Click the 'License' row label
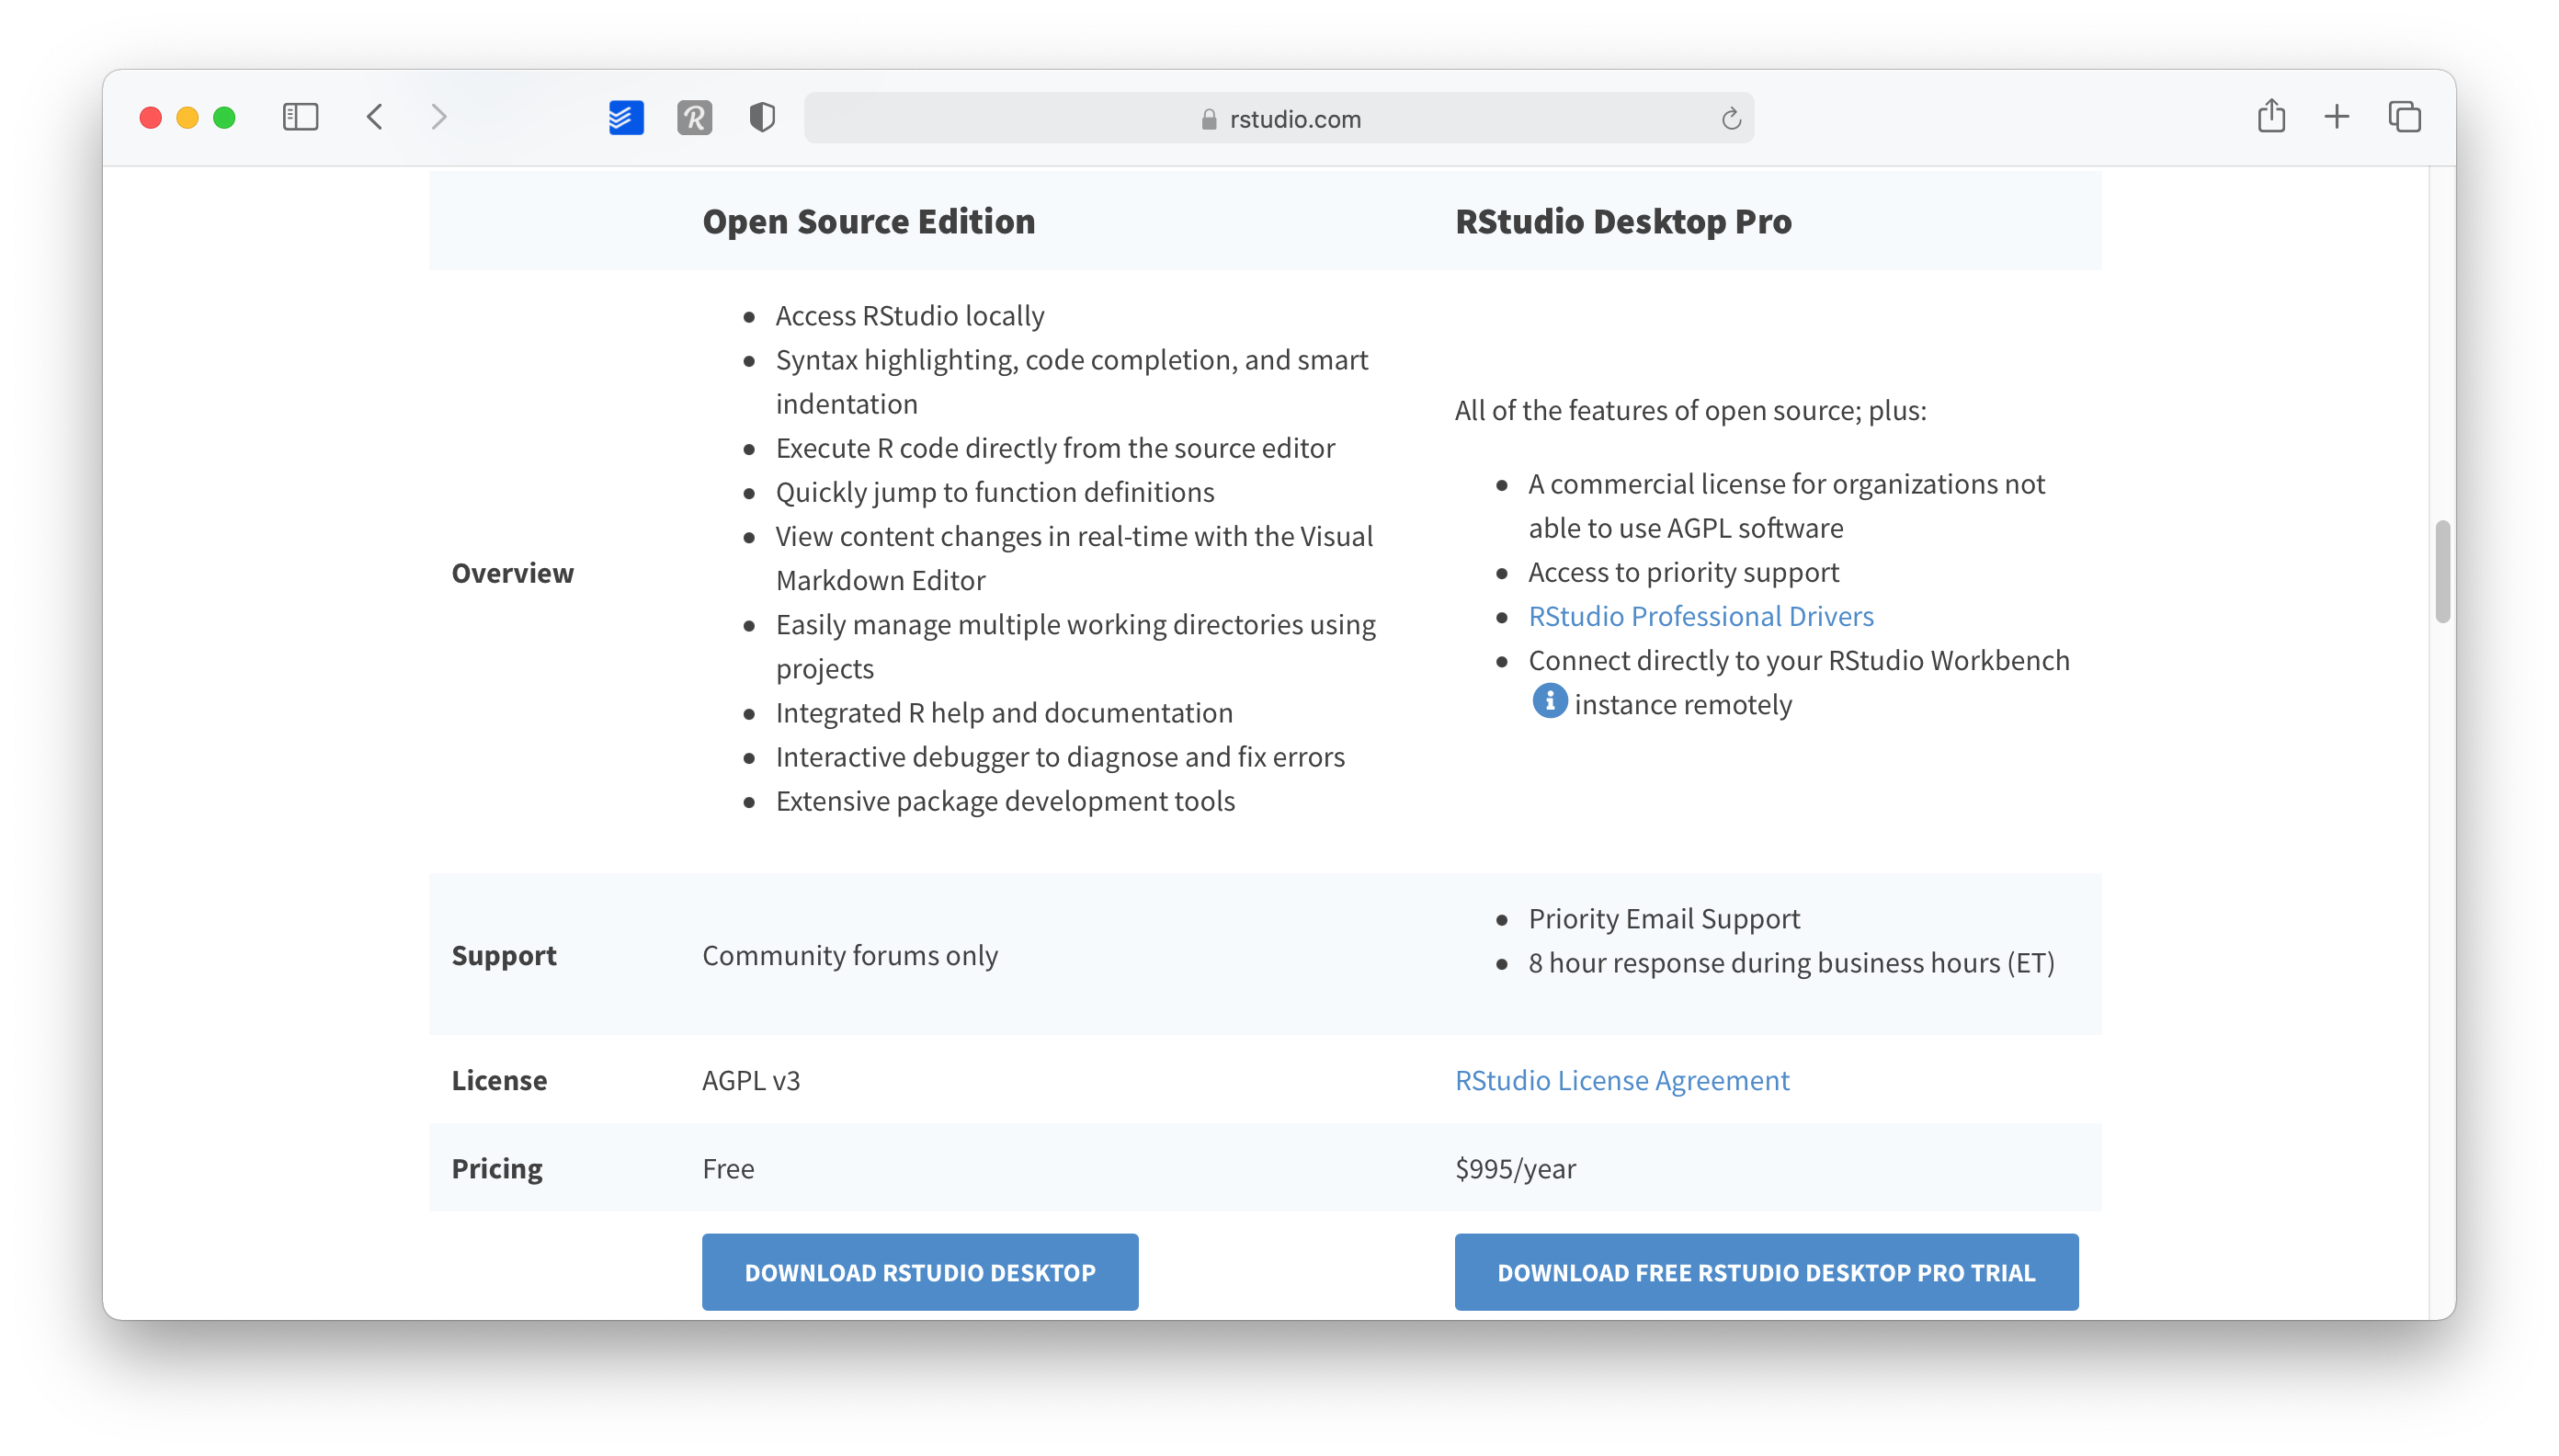This screenshot has height=1456, width=2559. pyautogui.click(x=499, y=1080)
